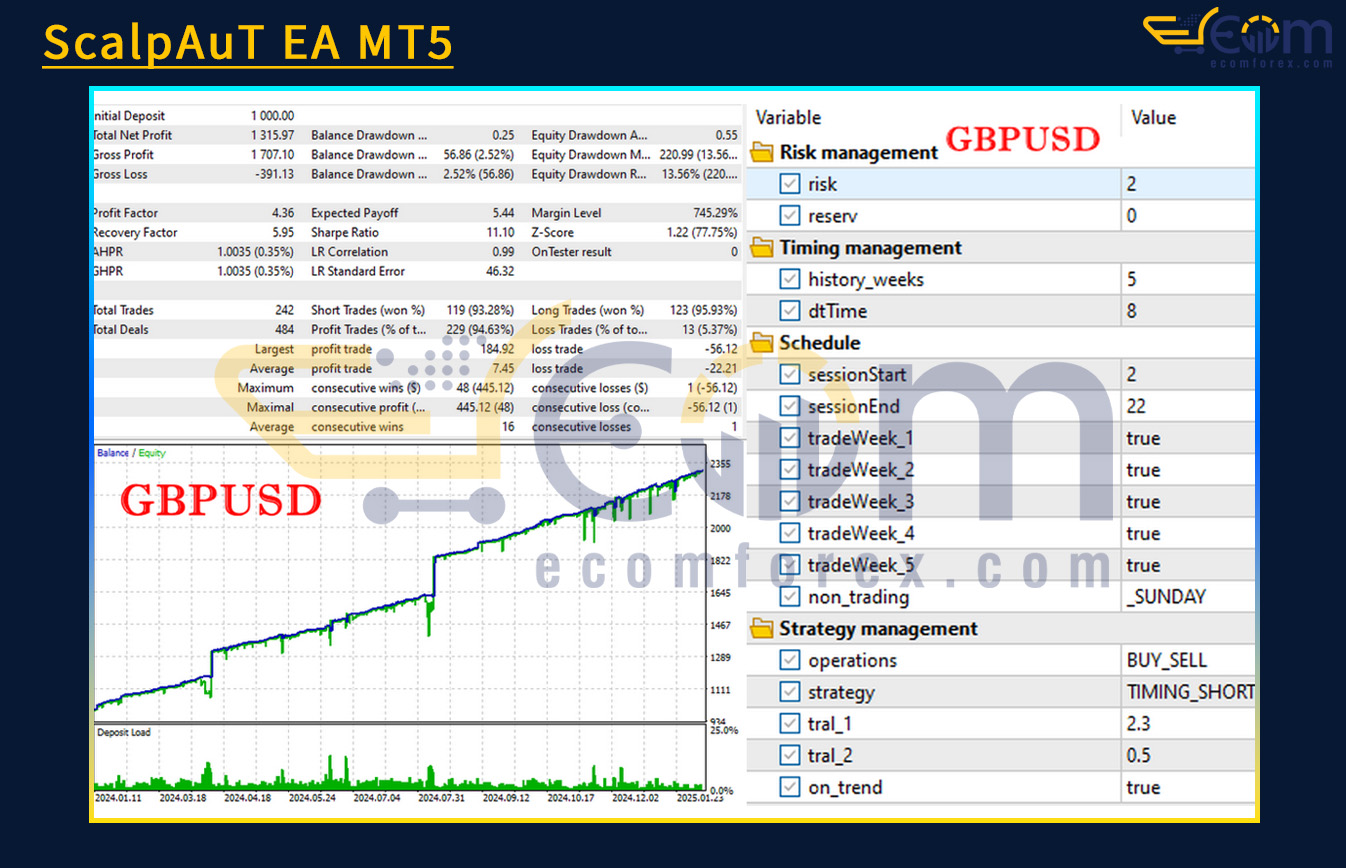Screen dimensions: 1346x868
Task: Select the Strategy management group row
Action: [x=1001, y=629]
